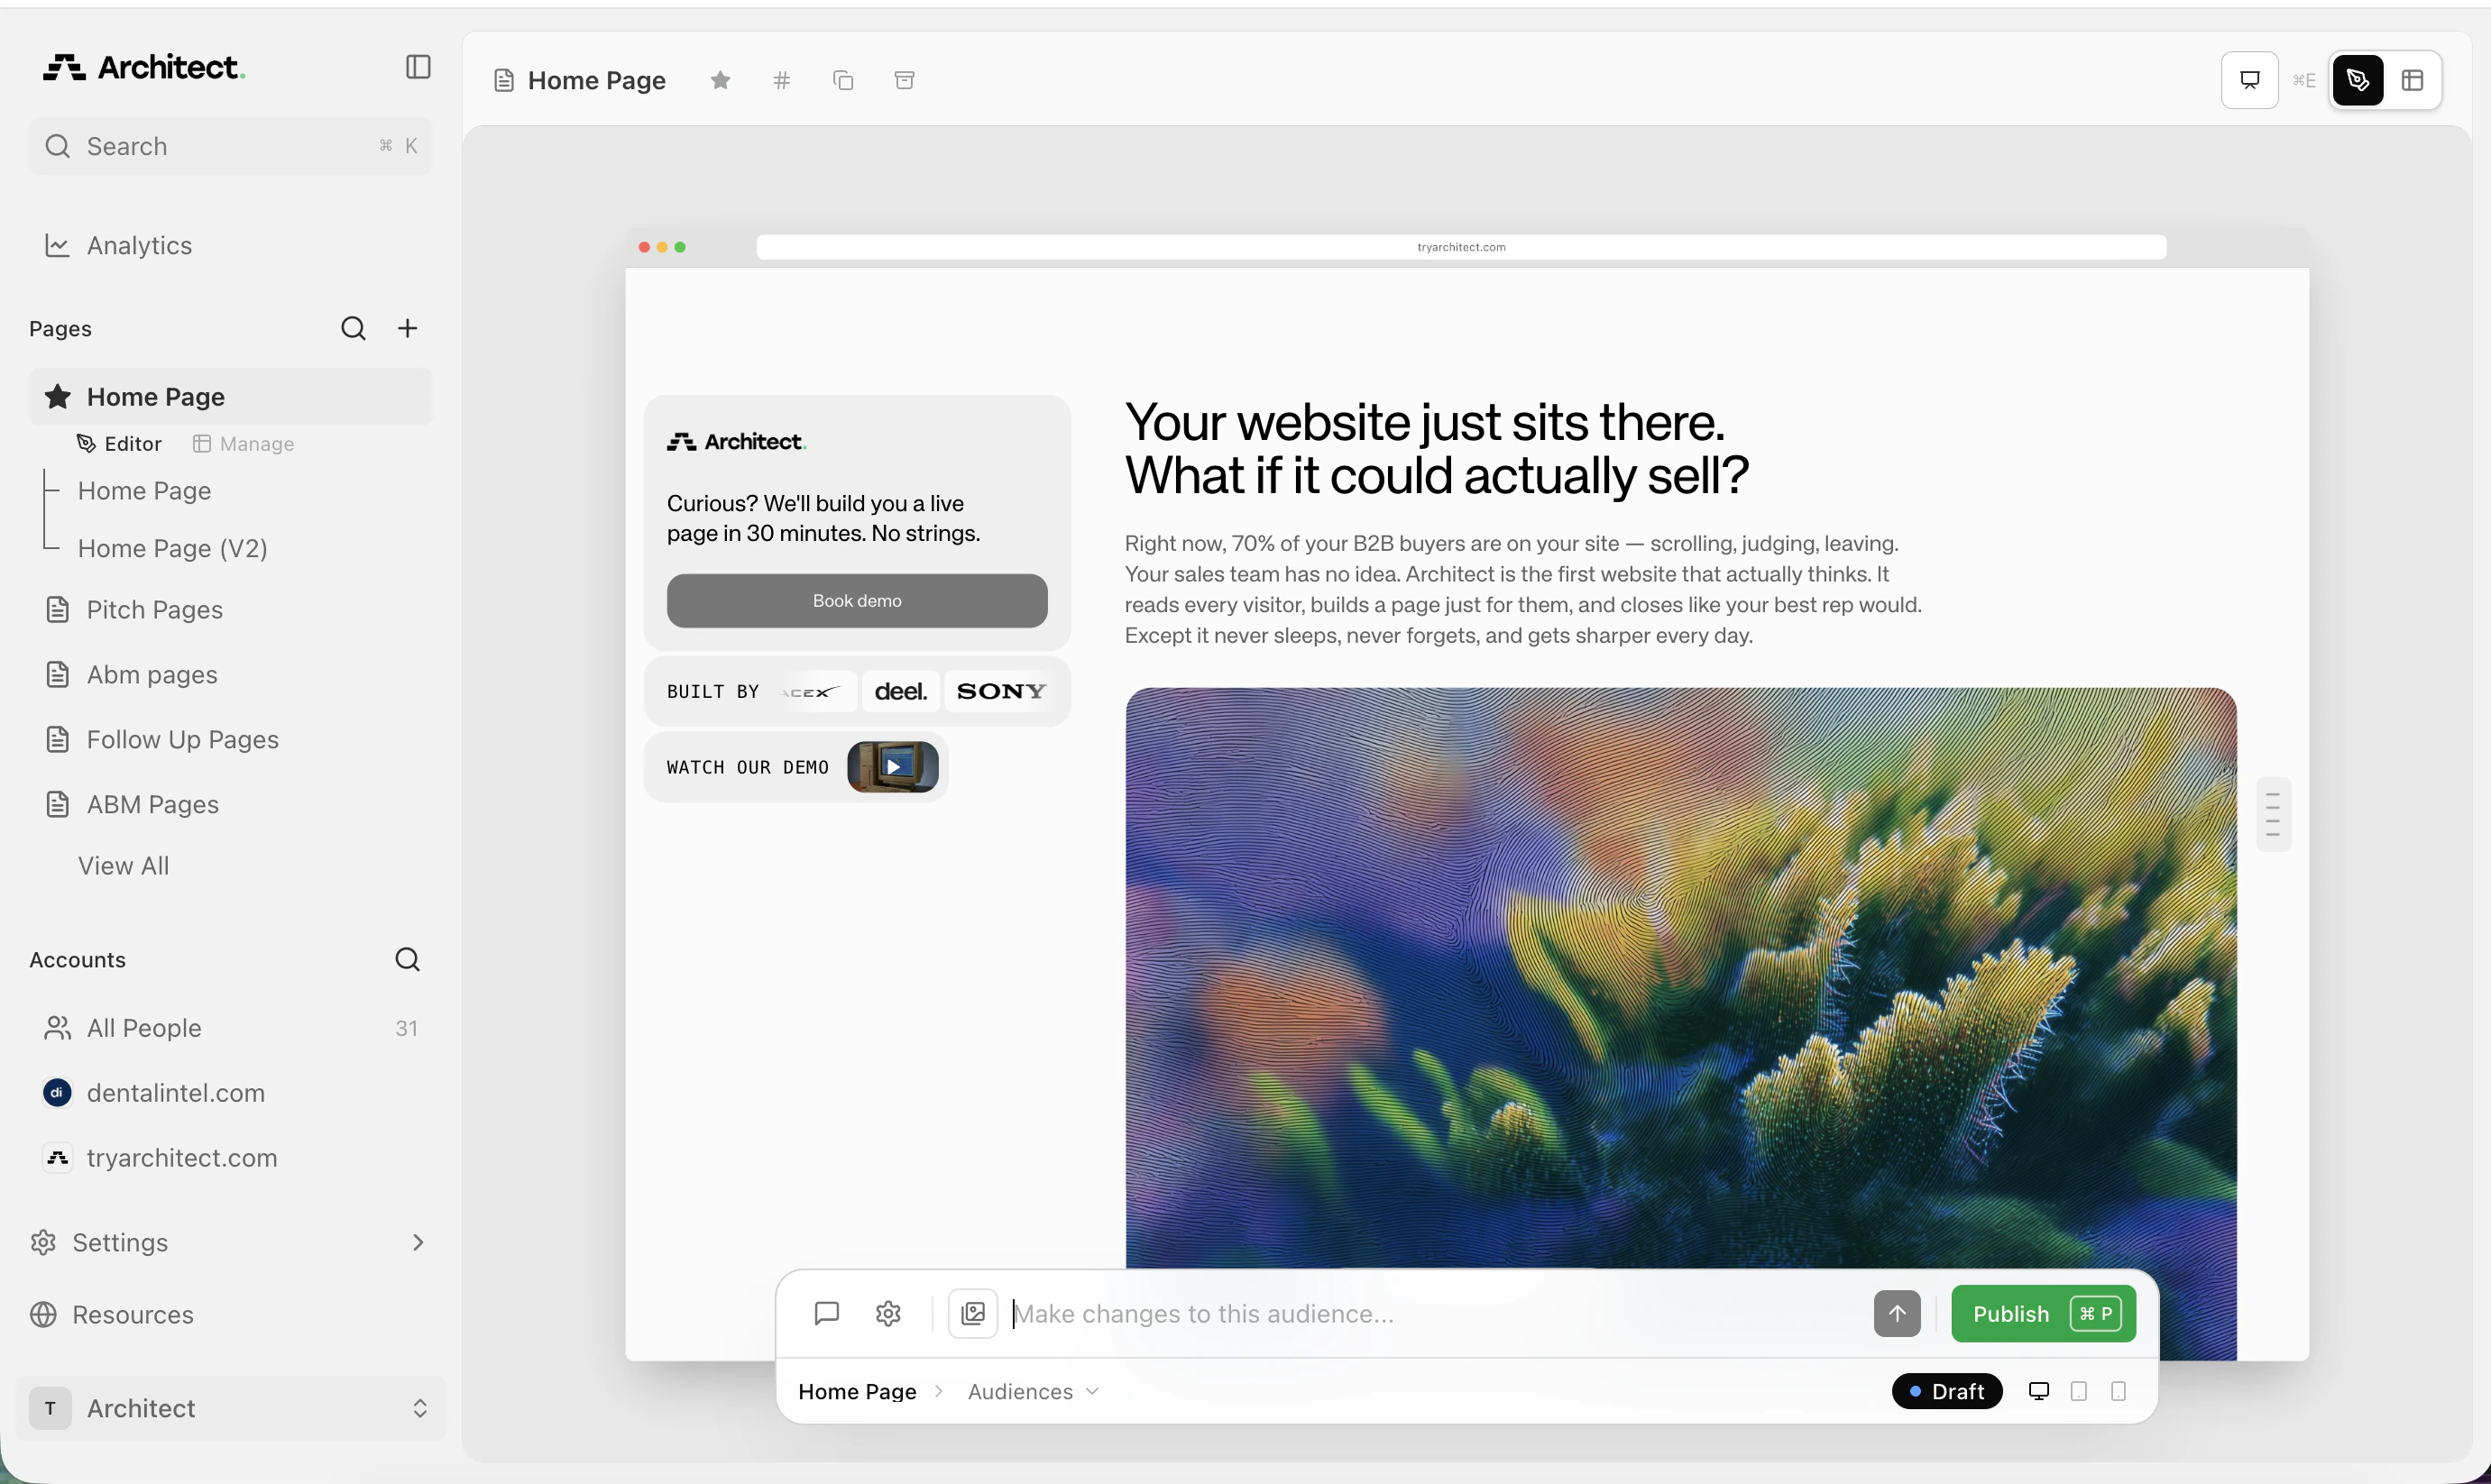
Task: Click the hero coral image
Action: 1681,978
